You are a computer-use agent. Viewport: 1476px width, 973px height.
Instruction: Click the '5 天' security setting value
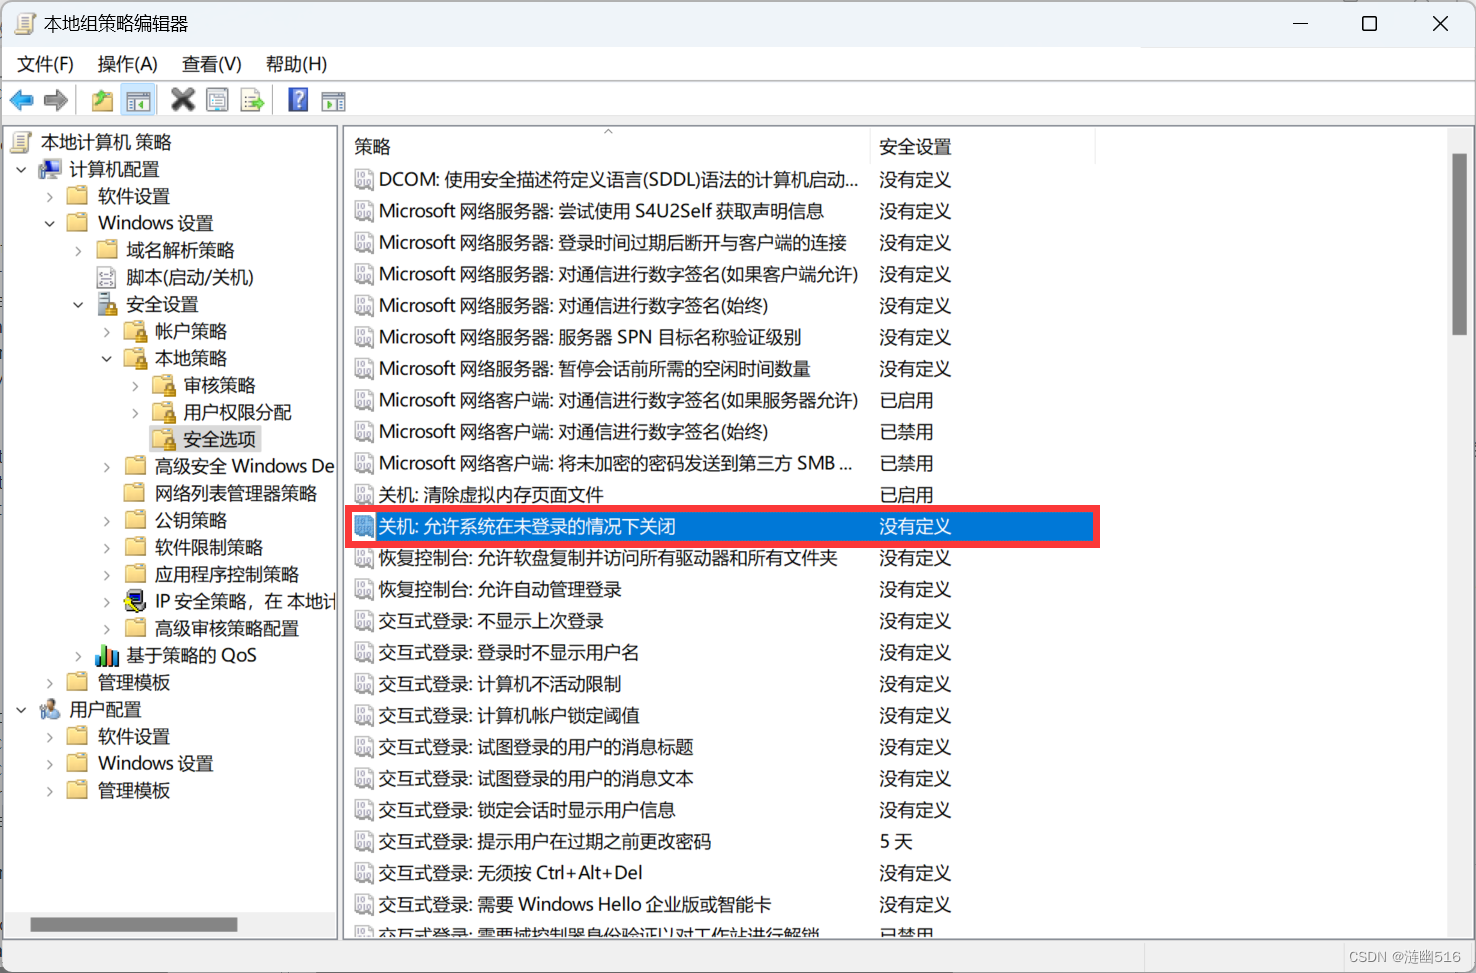coord(896,842)
